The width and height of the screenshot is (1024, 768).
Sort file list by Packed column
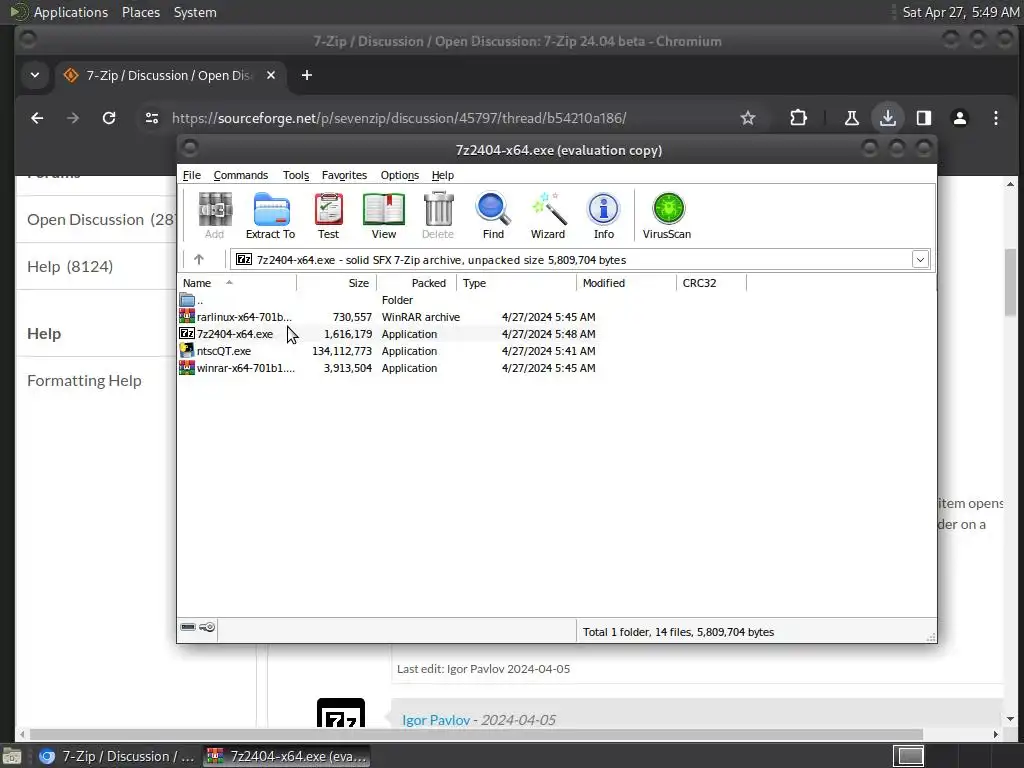pyautogui.click(x=417, y=283)
